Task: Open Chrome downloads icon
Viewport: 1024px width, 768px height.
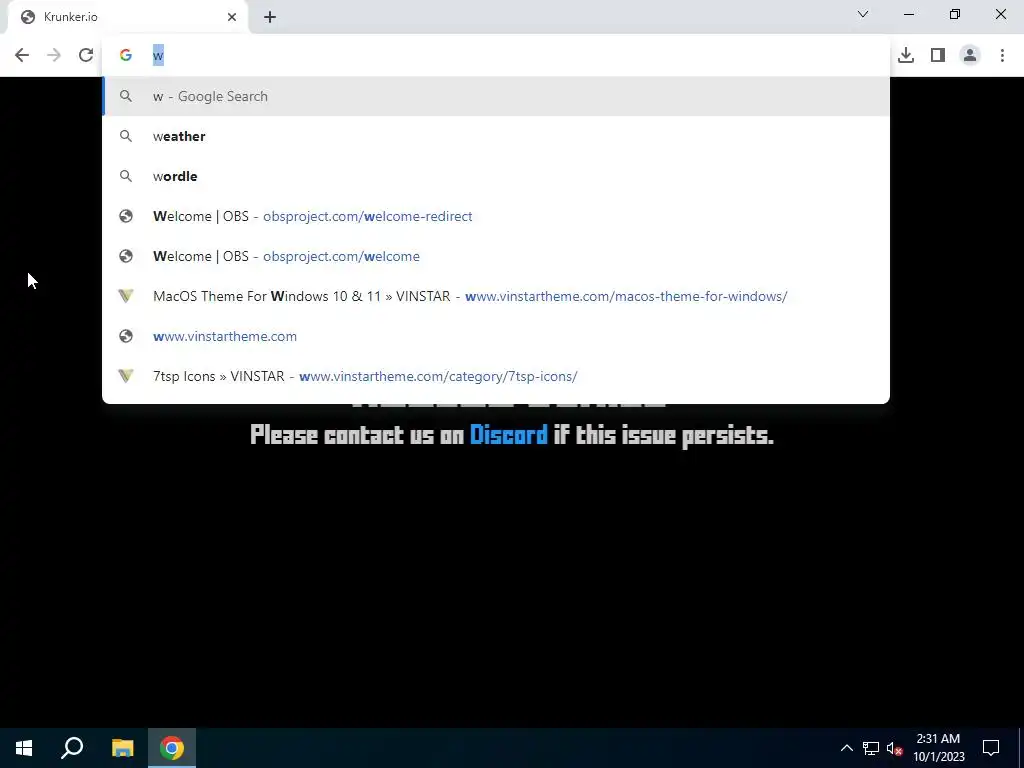Action: click(x=905, y=55)
